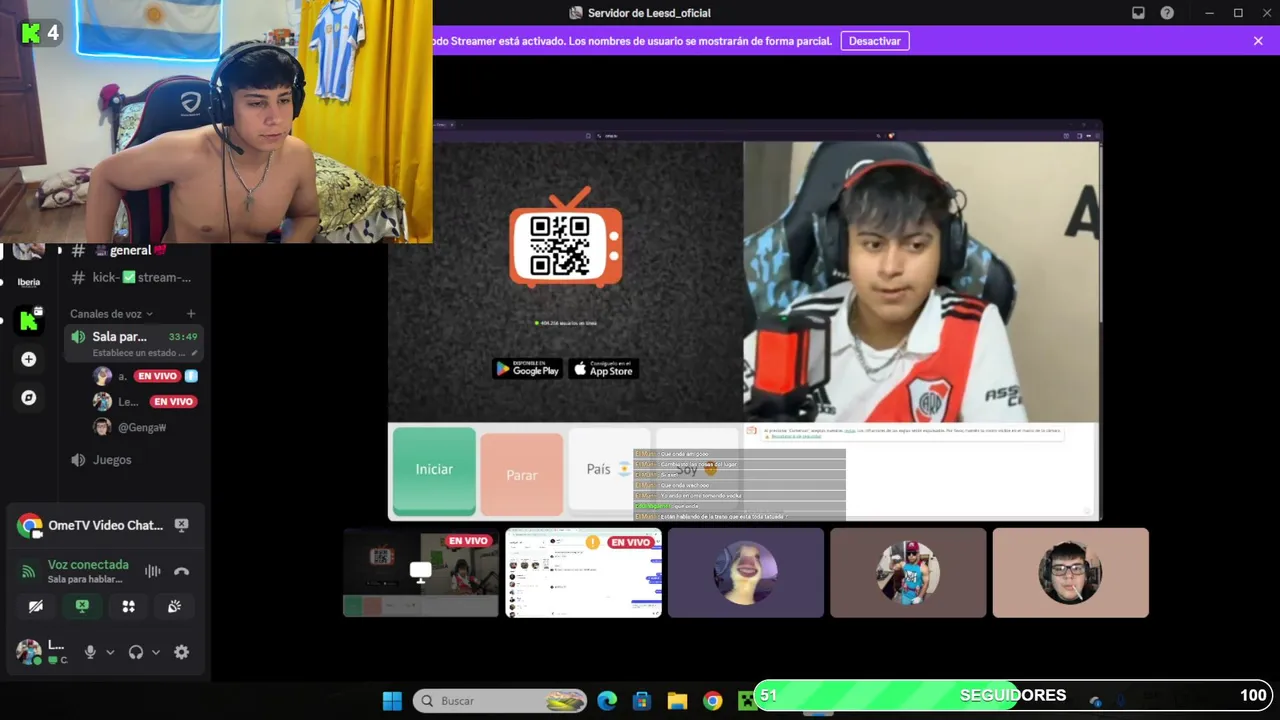The image size is (1280, 720).
Task: Click the green Iniciar button
Action: pos(434,469)
